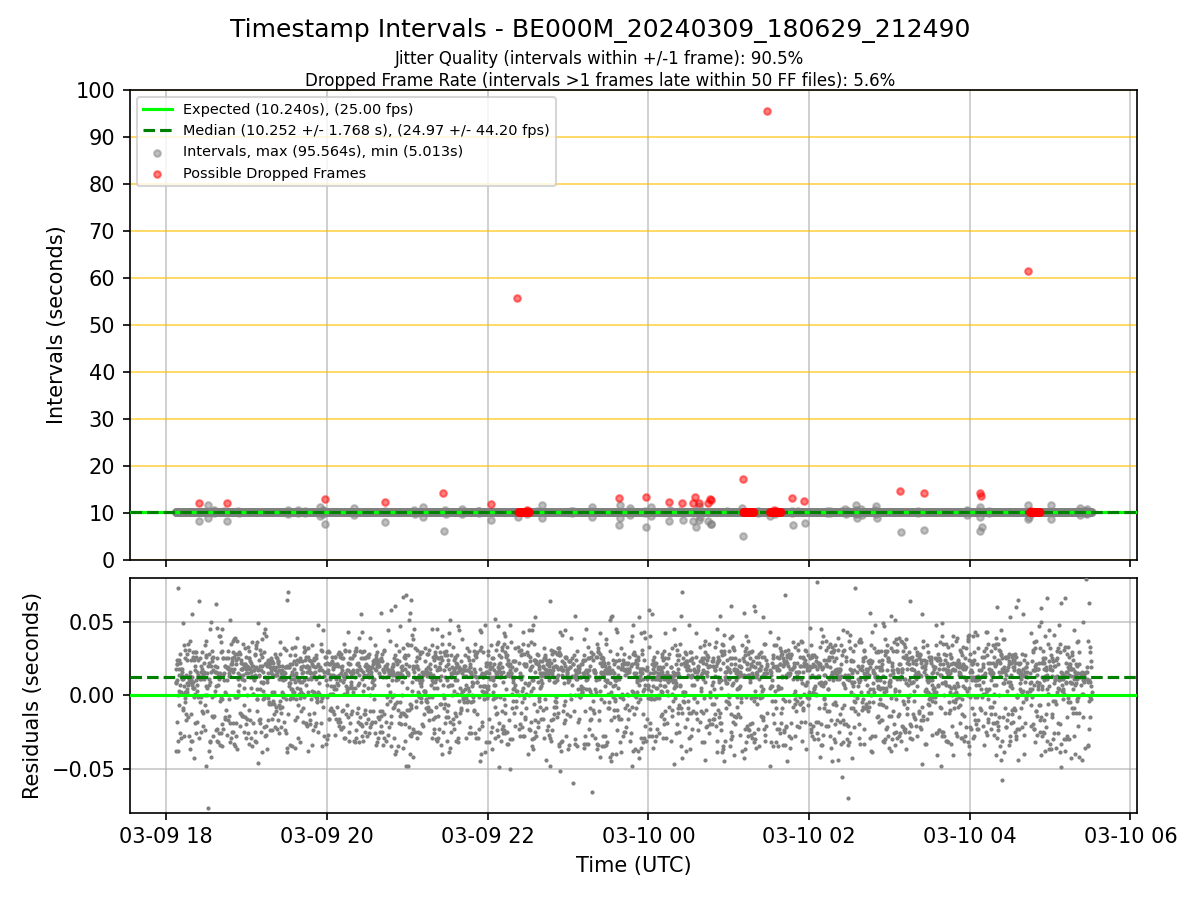Click the '03-10 04' time tick label

click(969, 836)
